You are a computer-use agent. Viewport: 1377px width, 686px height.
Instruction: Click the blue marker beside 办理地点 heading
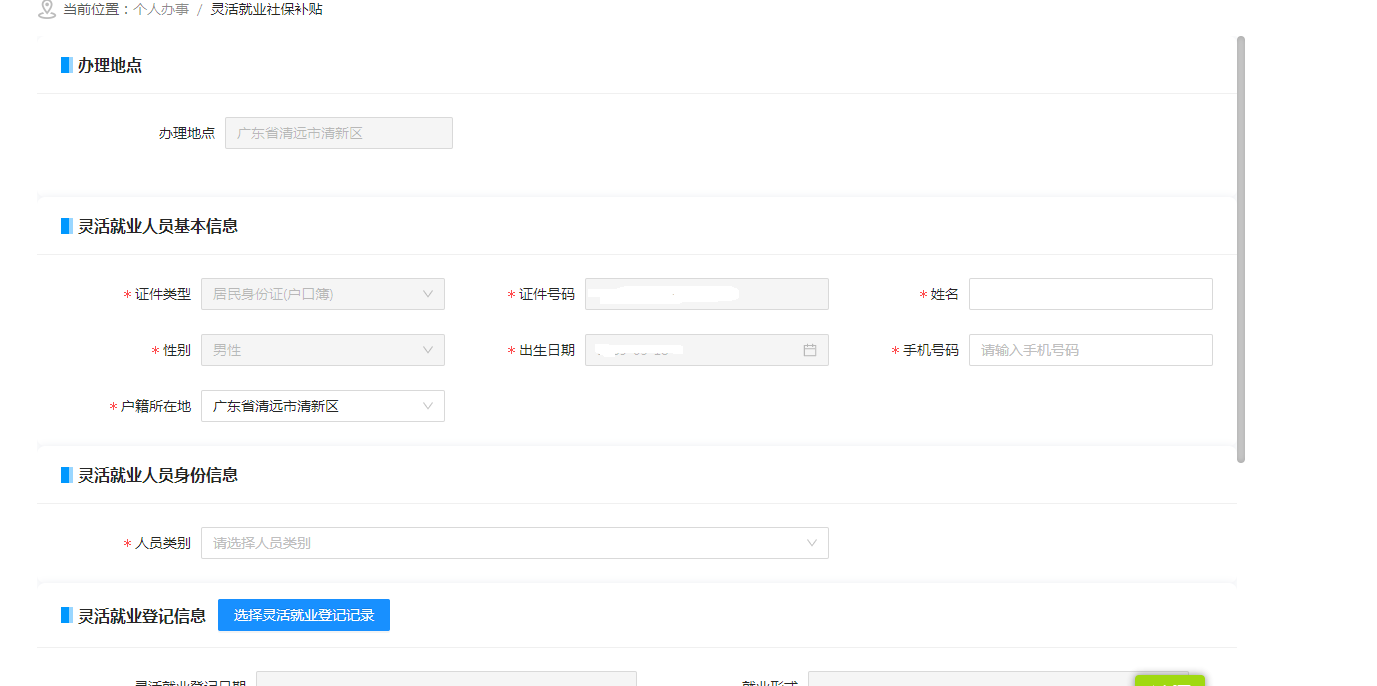65,65
